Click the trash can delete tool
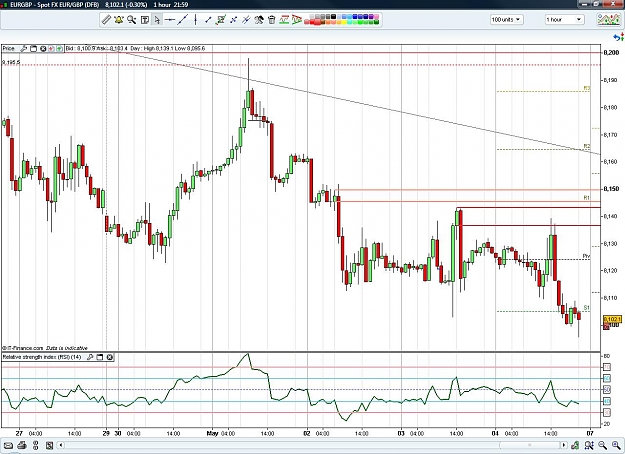Image resolution: width=625 pixels, height=454 pixels. (271, 20)
